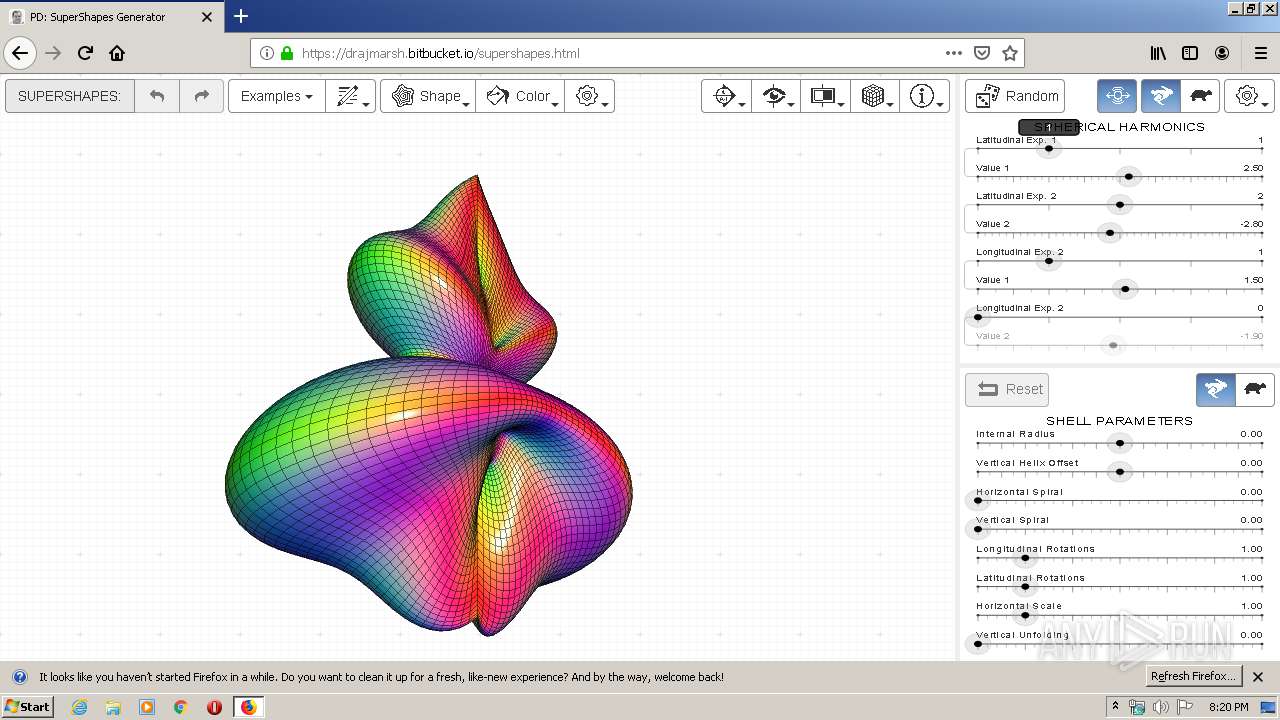Click the Vertical Unfolding slider handle
Image resolution: width=1280 pixels, height=720 pixels.
coord(978,644)
